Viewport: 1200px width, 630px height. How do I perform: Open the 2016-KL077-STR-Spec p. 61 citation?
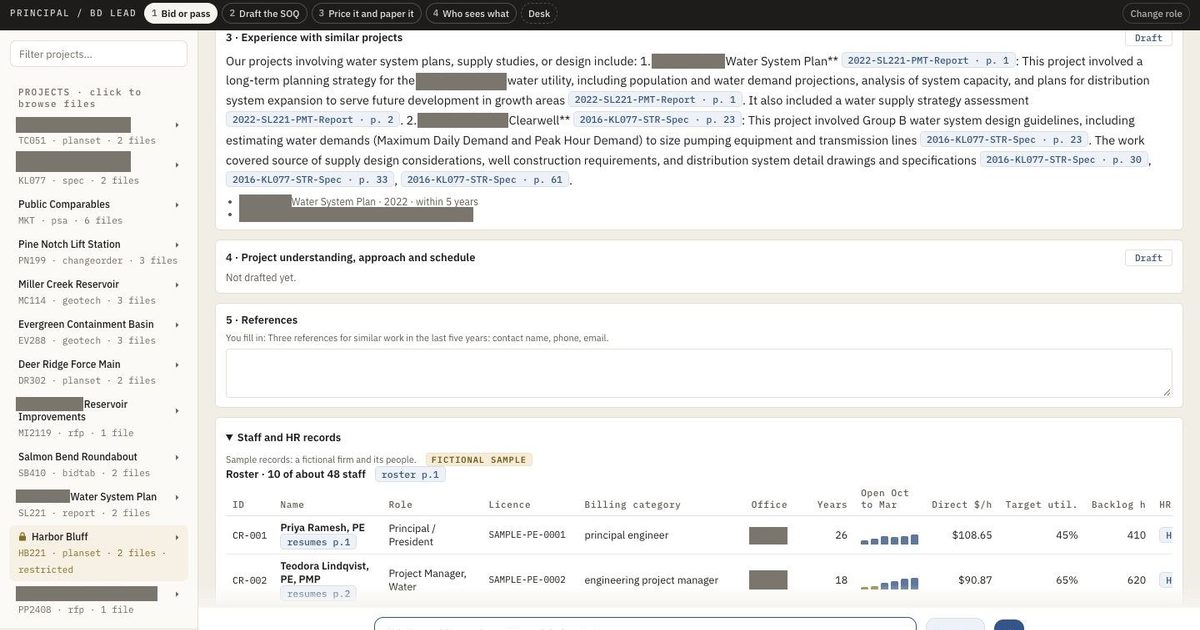pyautogui.click(x=485, y=180)
